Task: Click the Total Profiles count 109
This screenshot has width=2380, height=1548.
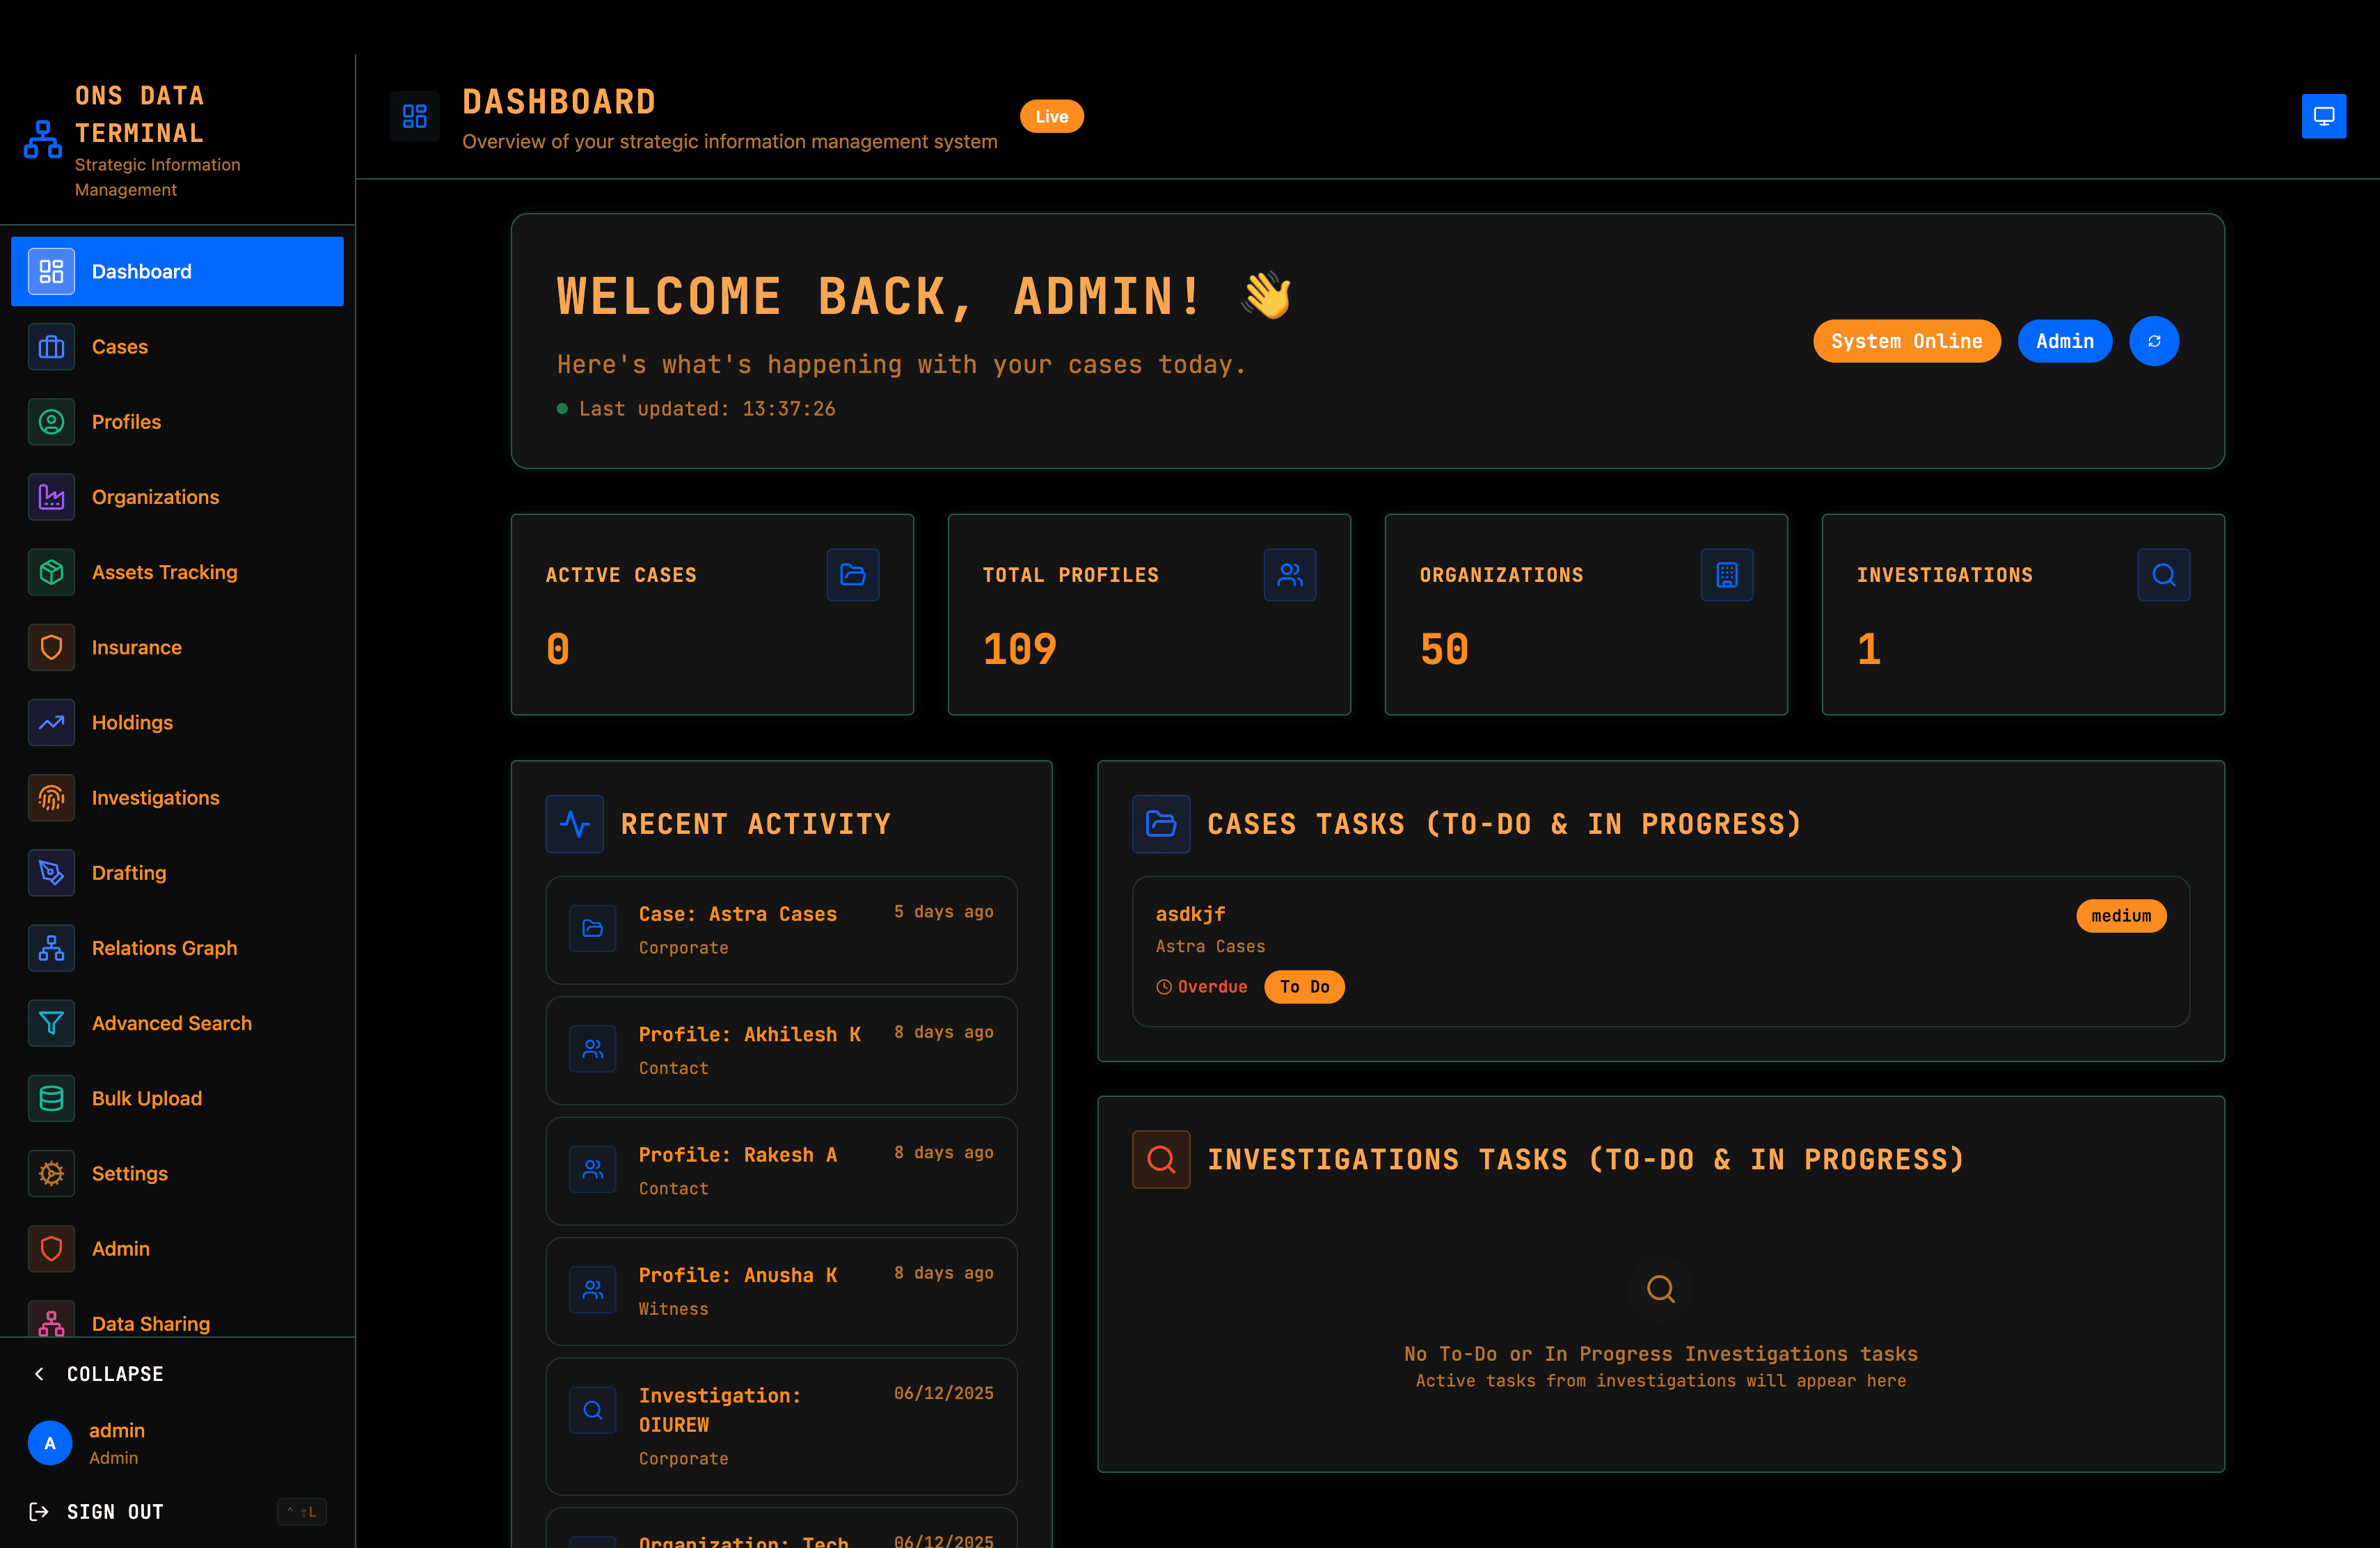Action: pyautogui.click(x=1019, y=649)
